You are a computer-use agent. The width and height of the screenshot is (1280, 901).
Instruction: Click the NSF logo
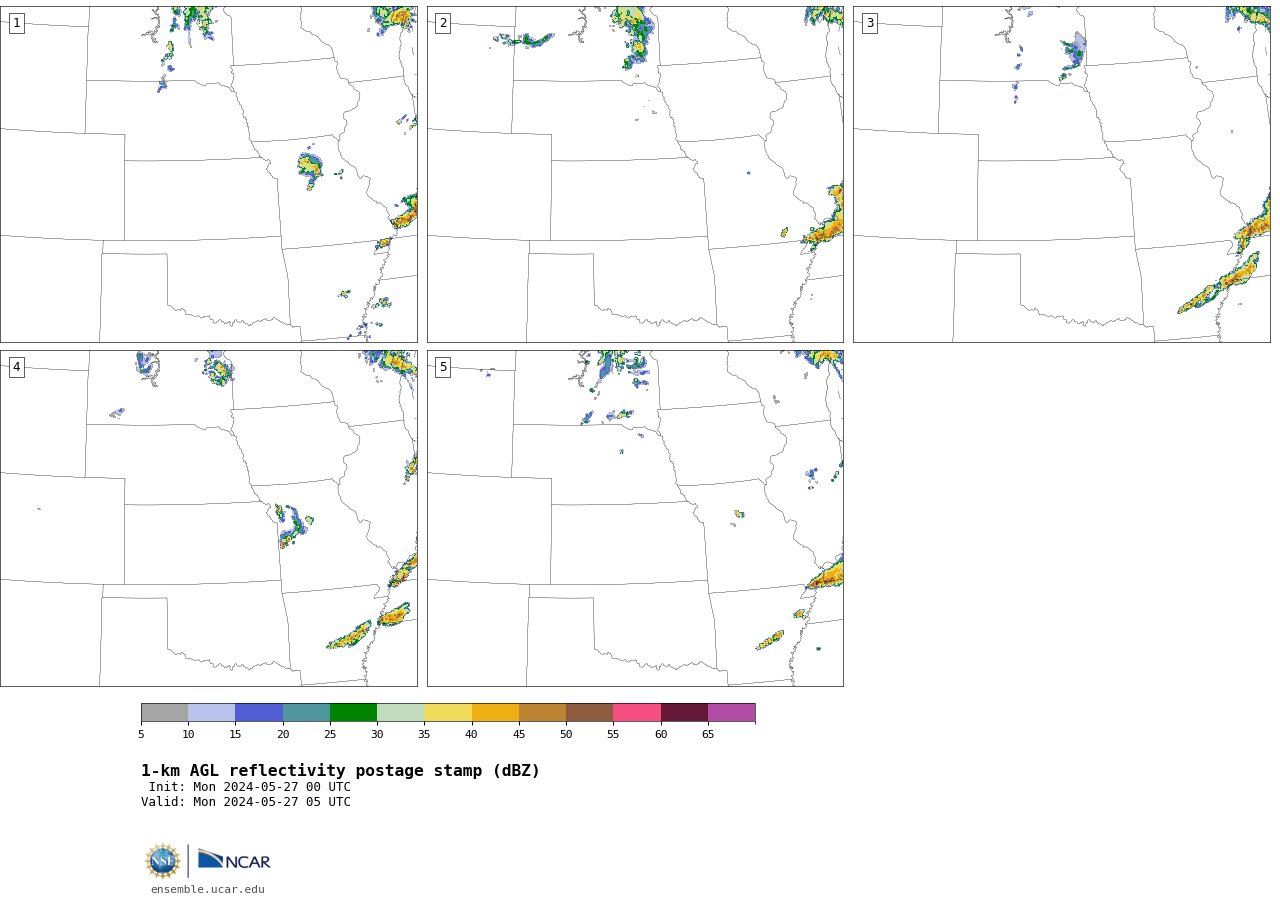163,861
